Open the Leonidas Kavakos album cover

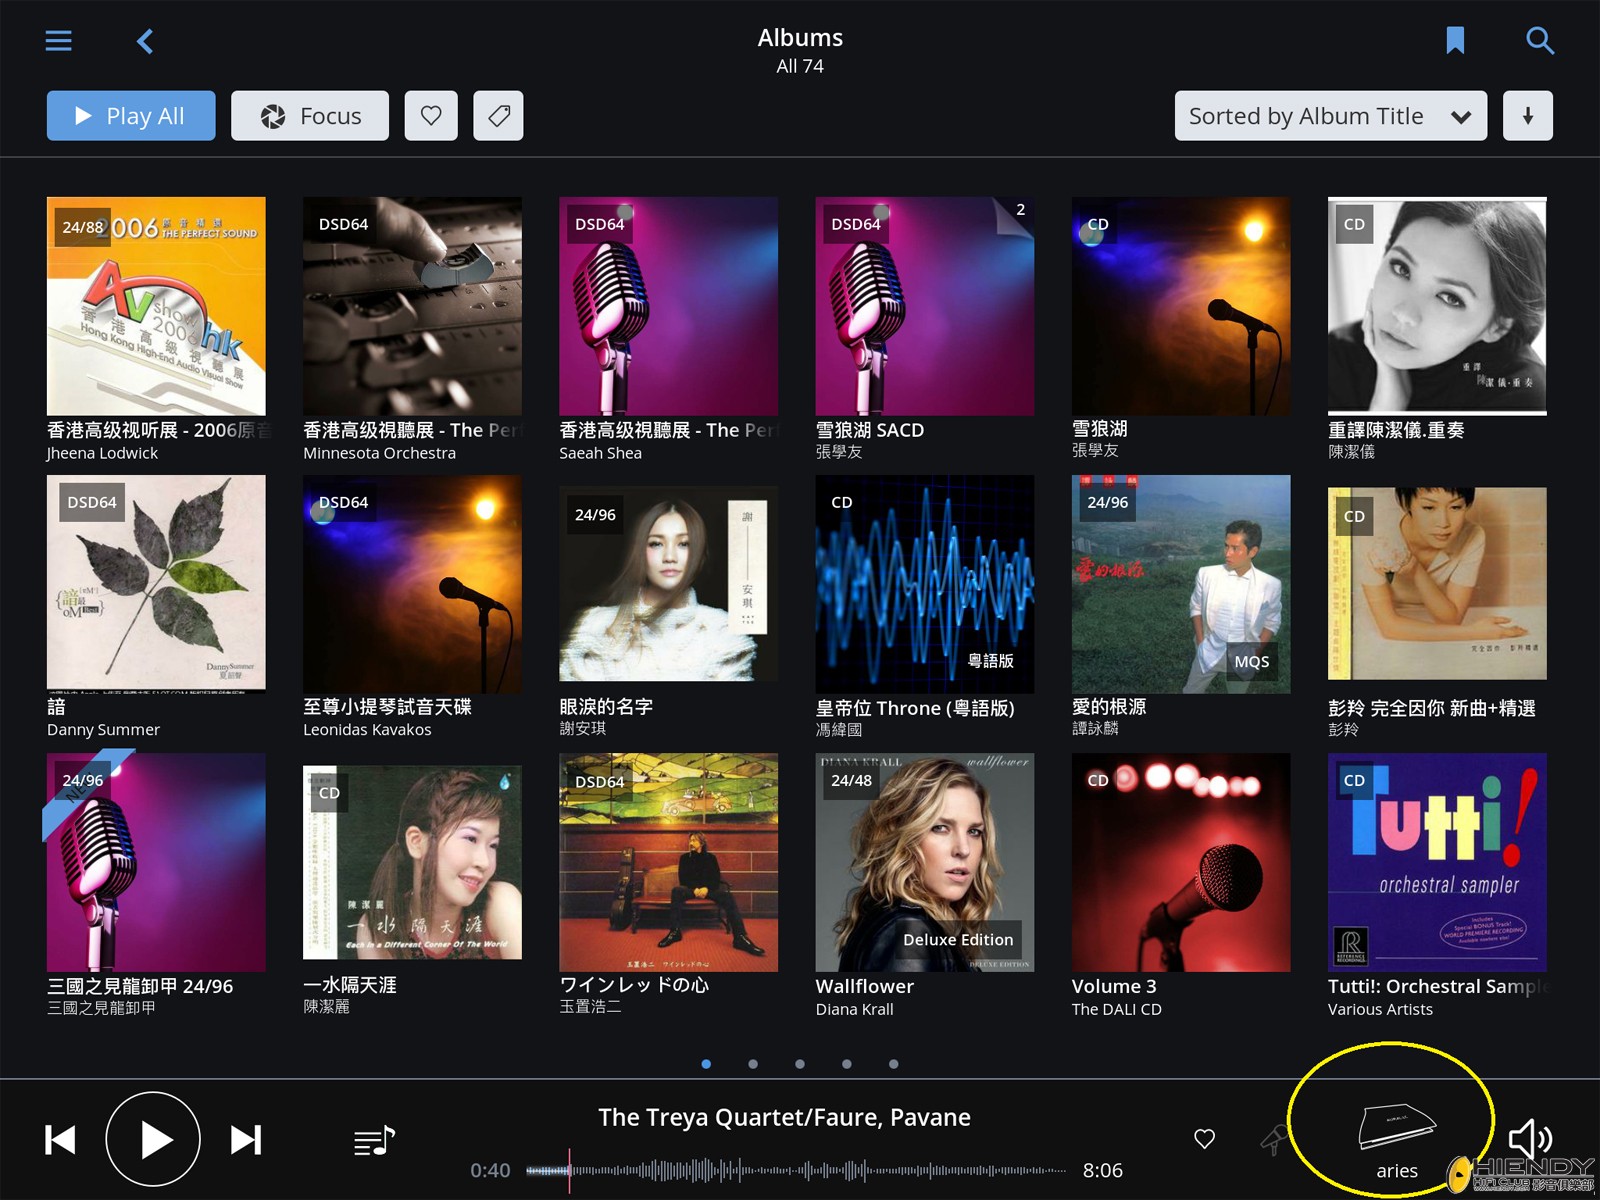[x=412, y=584]
